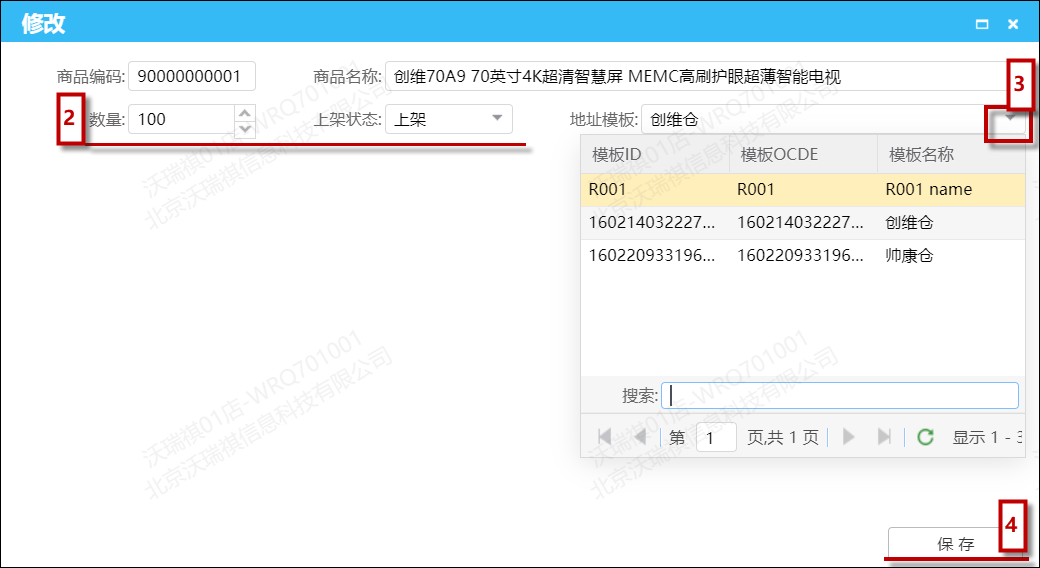Screen dimensions: 1040x568
Task: Increase quantity with up spinner arrow
Action: pyautogui.click(x=245, y=113)
